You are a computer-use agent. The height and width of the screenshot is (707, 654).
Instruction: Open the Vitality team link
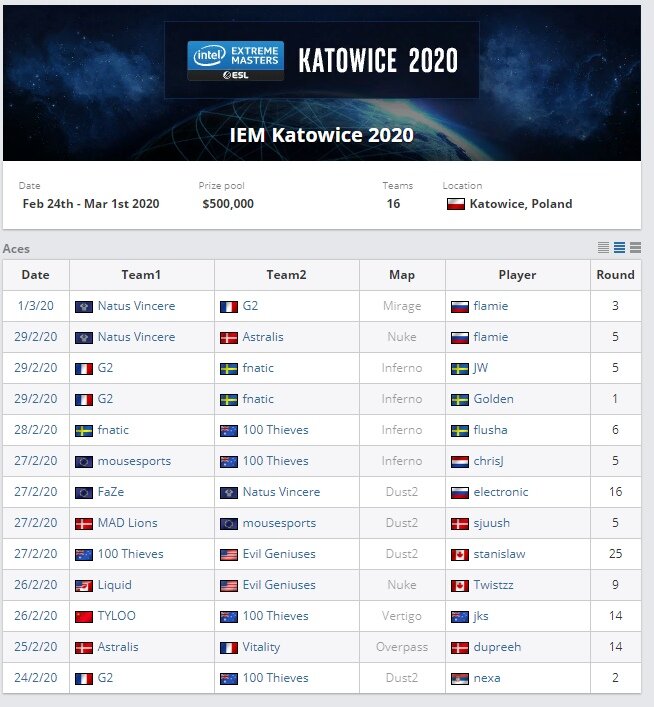[x=261, y=647]
